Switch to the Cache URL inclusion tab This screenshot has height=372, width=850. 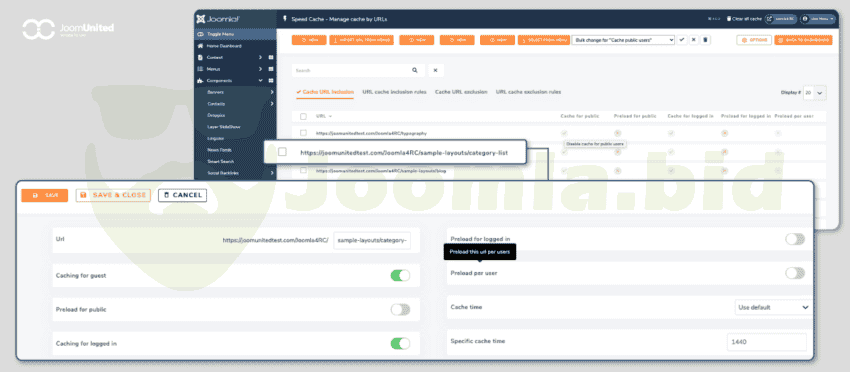(325, 92)
